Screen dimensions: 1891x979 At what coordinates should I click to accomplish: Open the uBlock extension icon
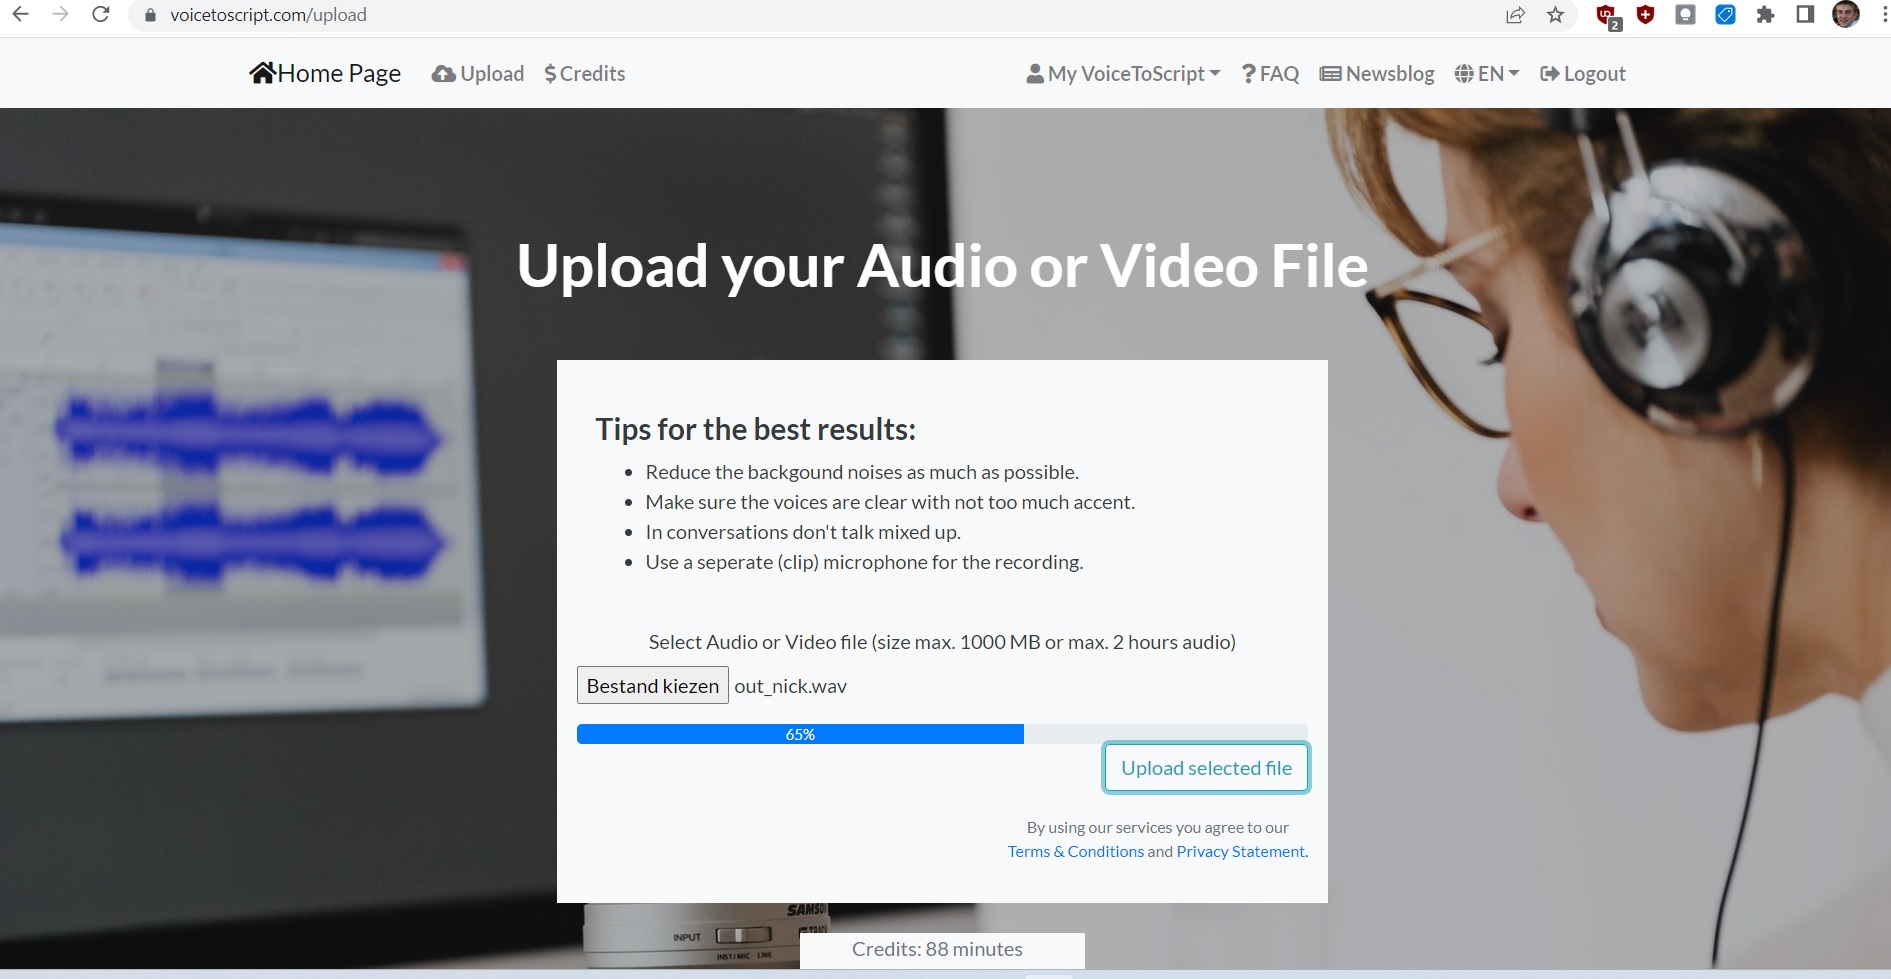coord(1608,16)
